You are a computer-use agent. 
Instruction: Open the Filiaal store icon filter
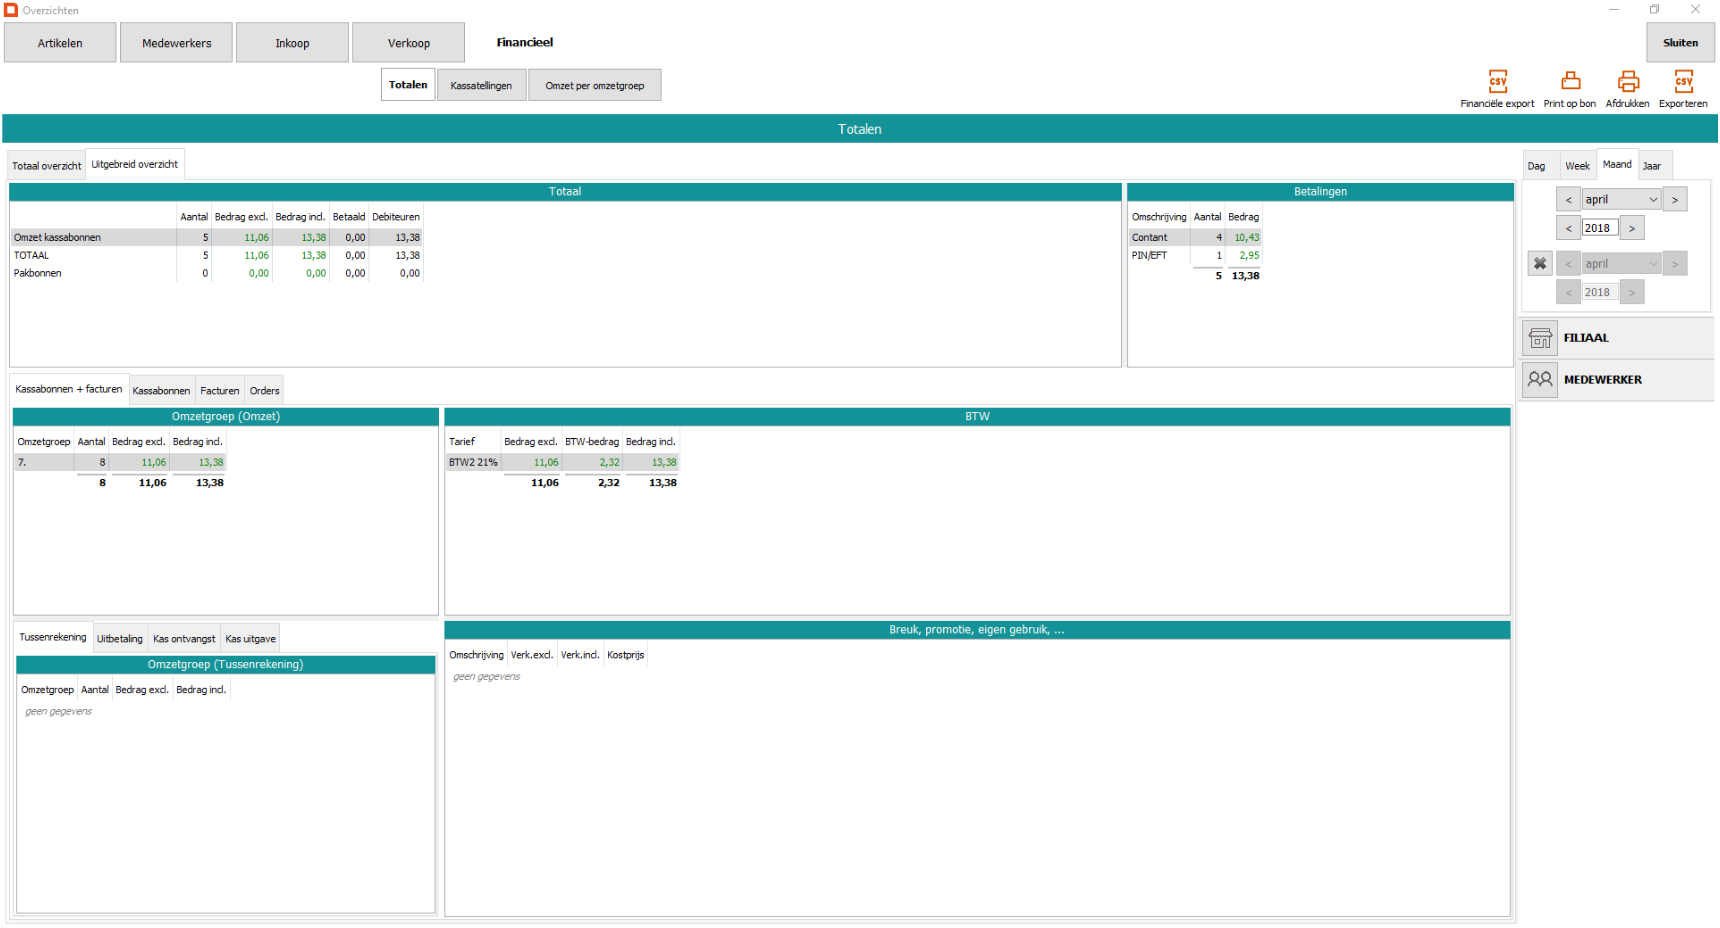point(1540,338)
